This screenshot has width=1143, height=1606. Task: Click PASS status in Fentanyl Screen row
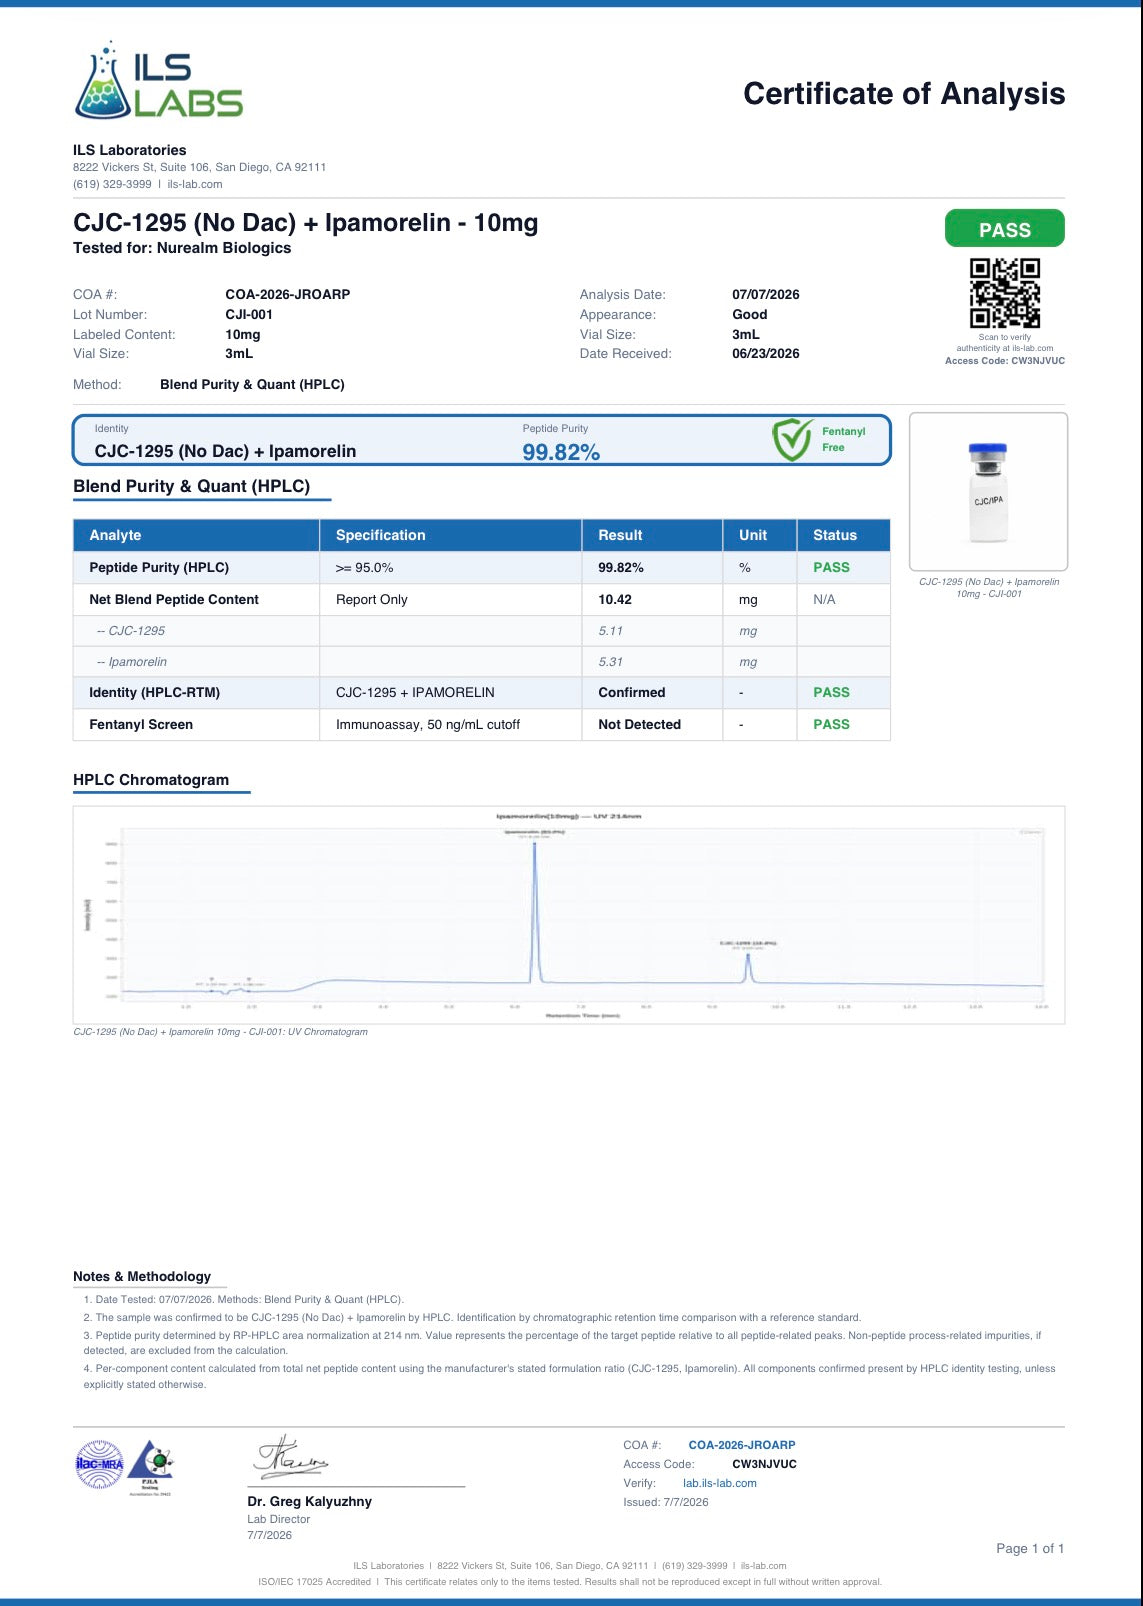click(x=831, y=724)
